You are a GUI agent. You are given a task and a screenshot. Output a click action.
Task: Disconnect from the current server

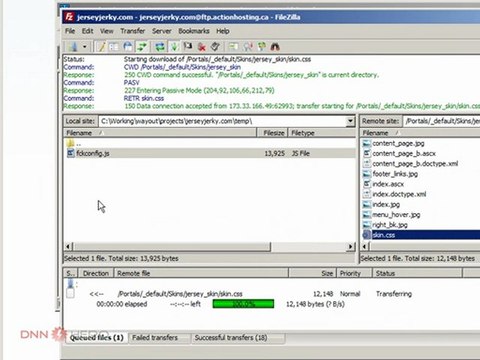point(202,47)
